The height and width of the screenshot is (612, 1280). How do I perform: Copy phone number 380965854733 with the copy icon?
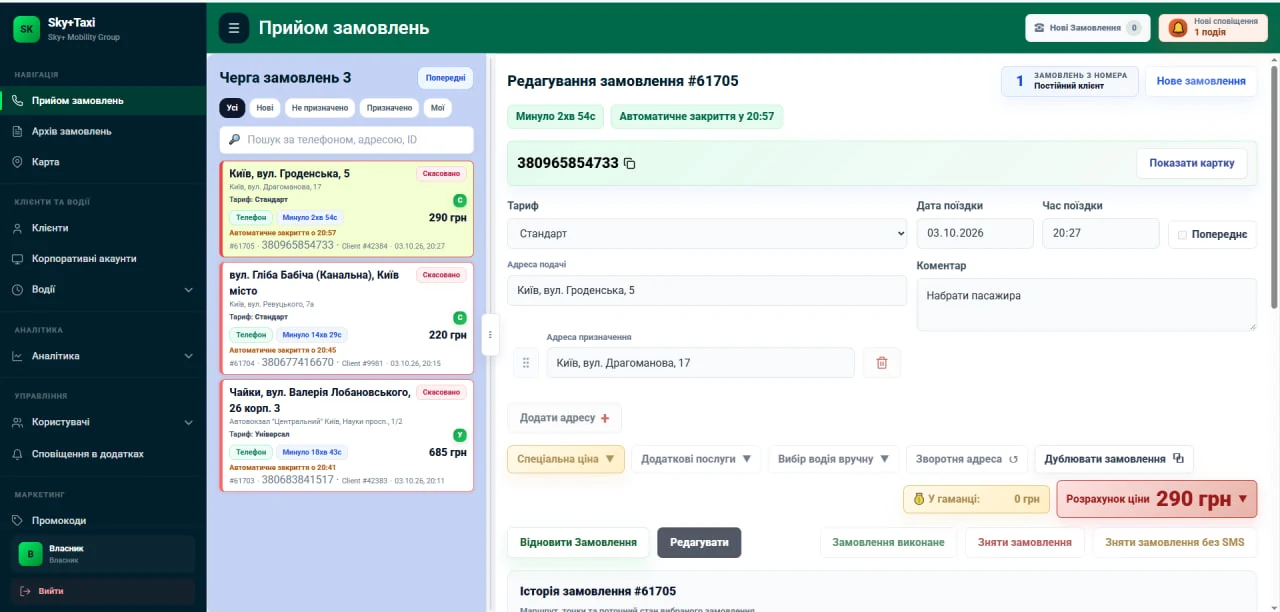(630, 163)
